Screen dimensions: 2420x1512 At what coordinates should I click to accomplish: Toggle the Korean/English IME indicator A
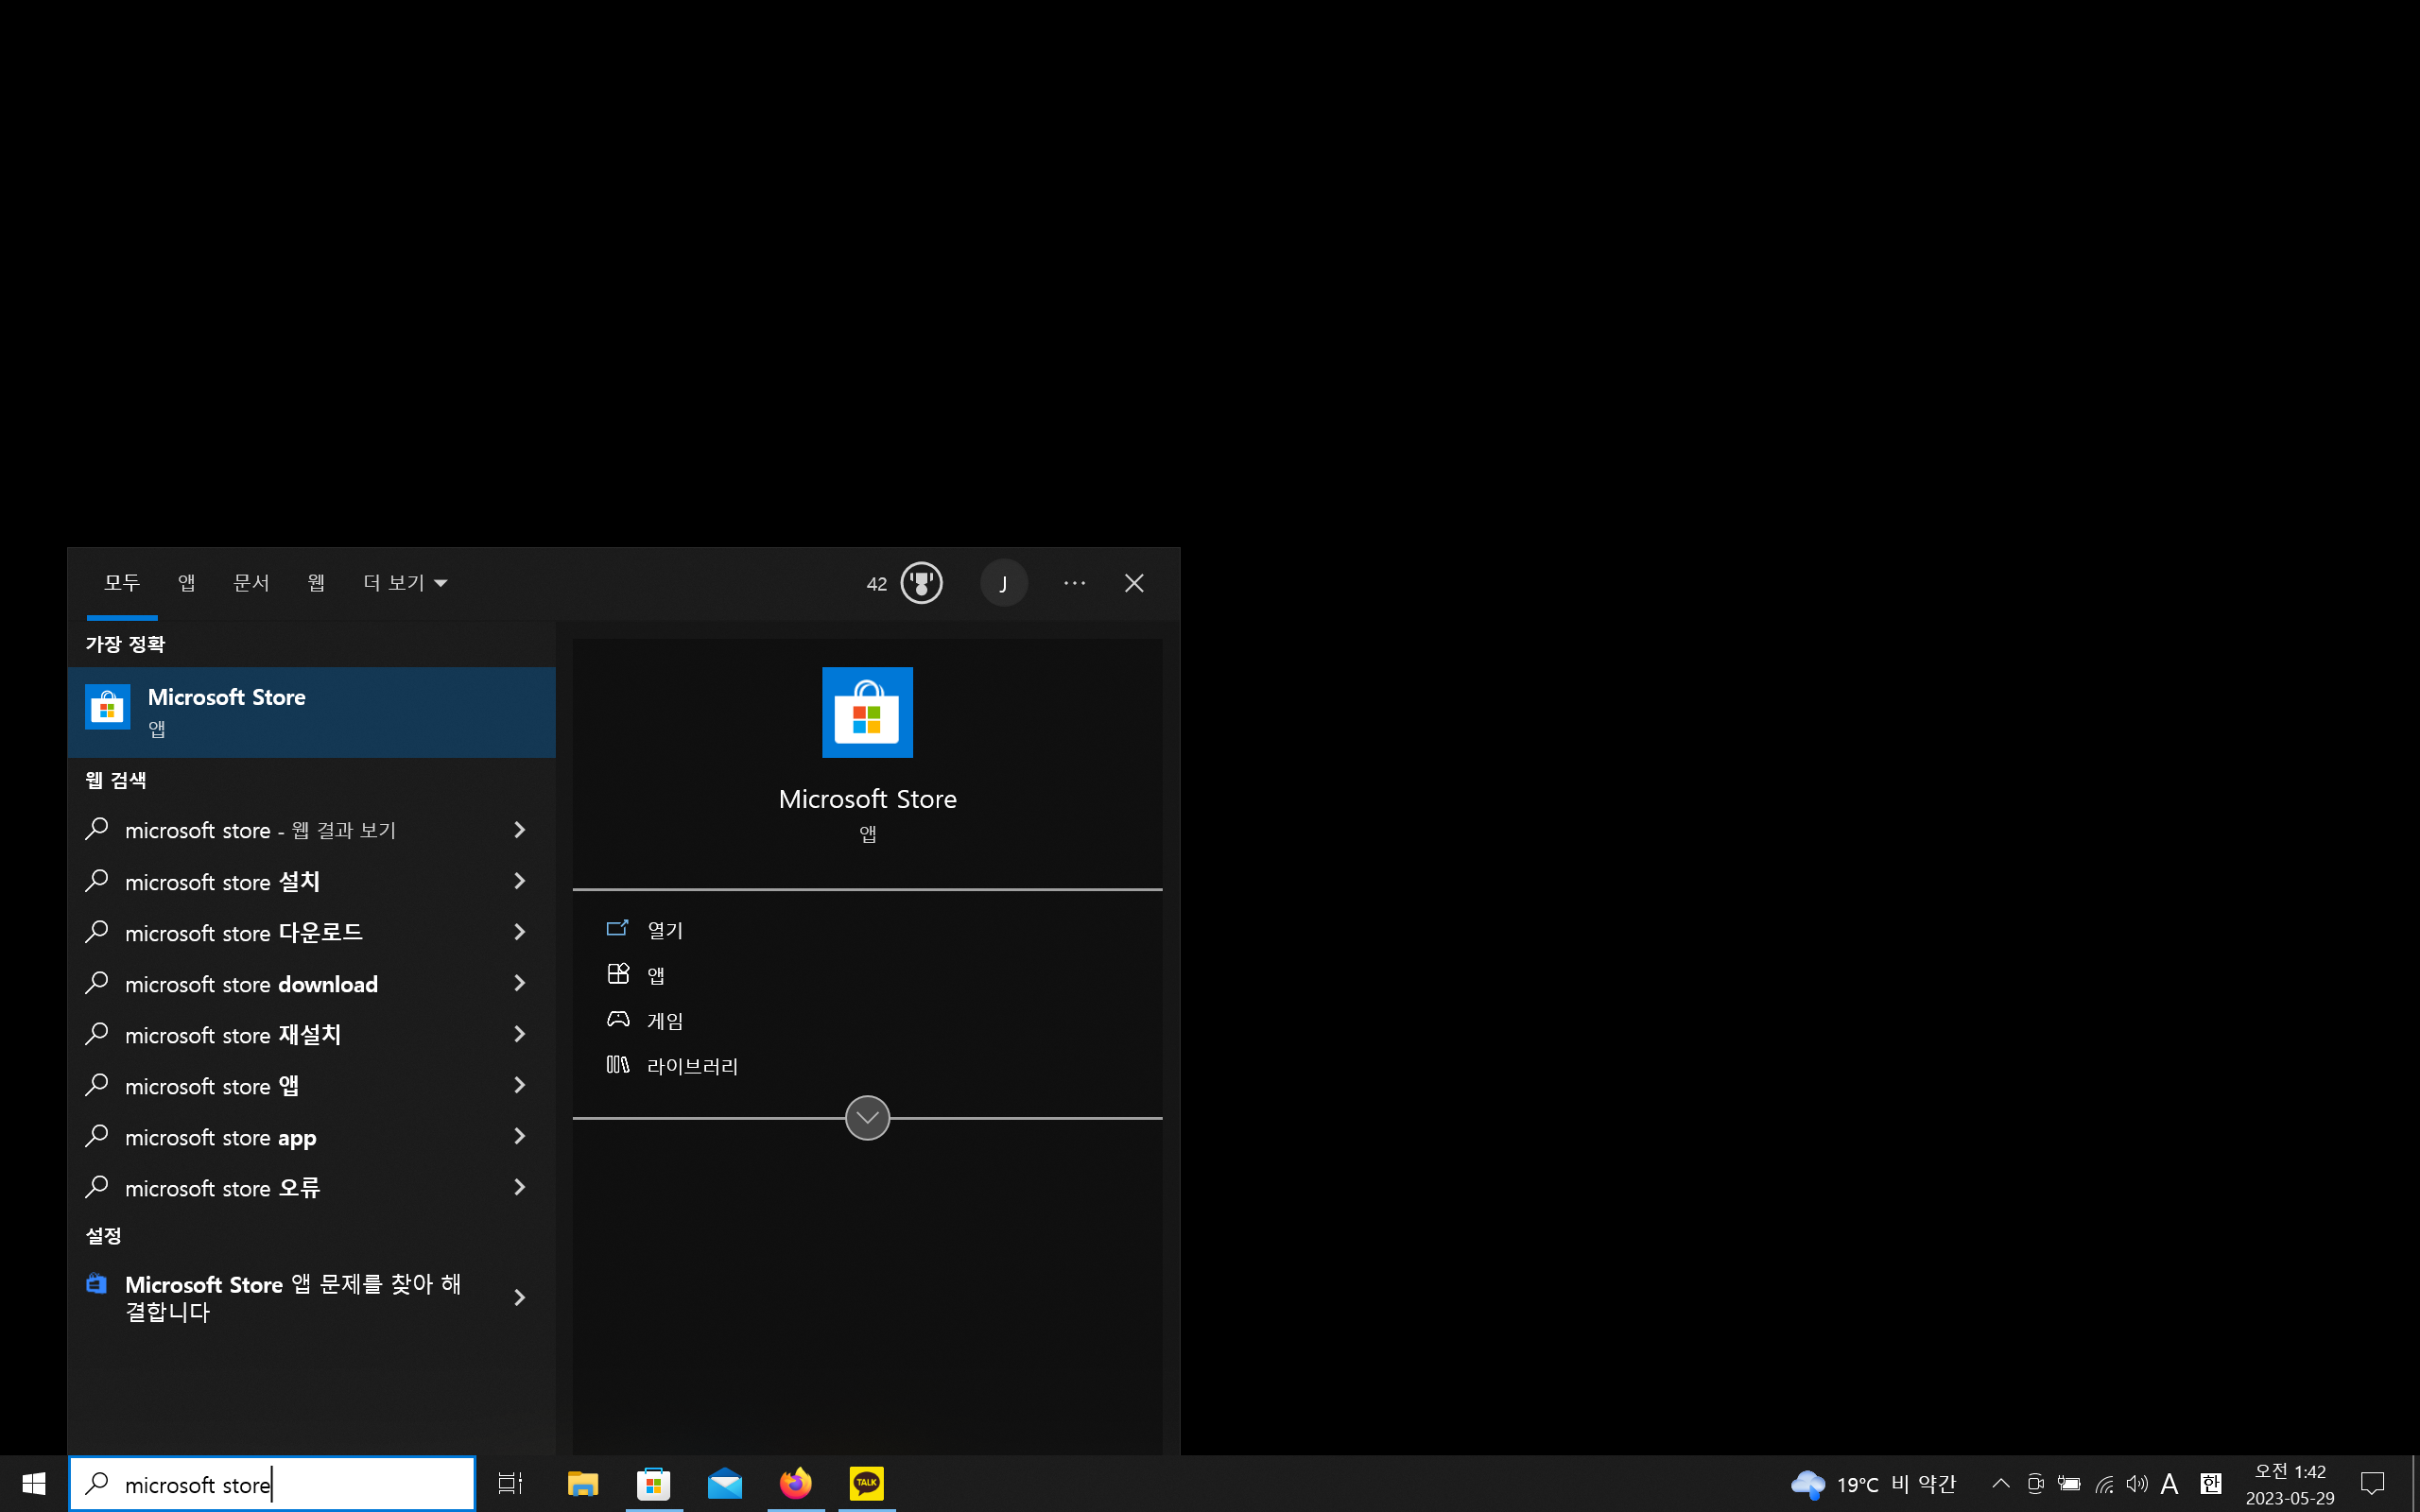[2169, 1484]
